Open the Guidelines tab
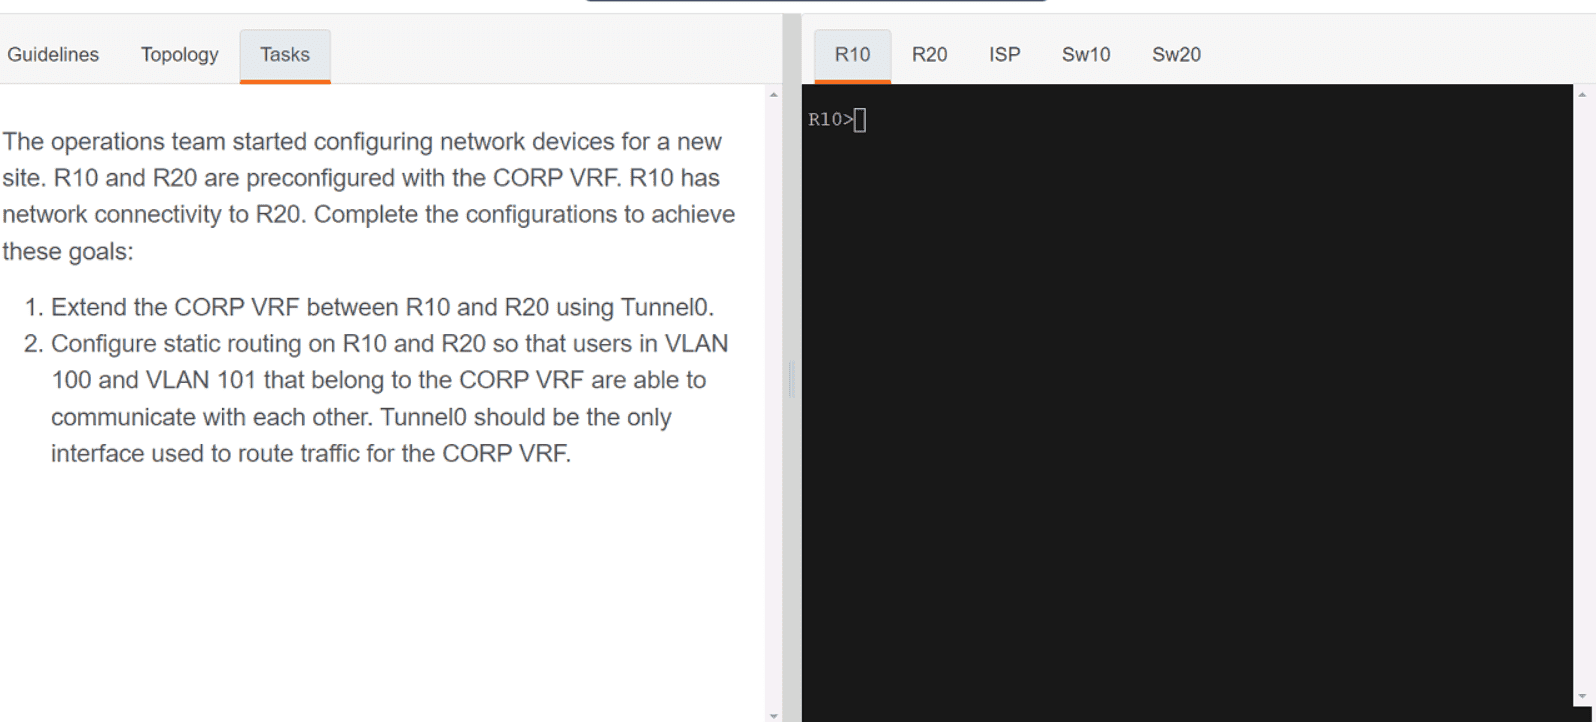1596x722 pixels. (x=53, y=55)
